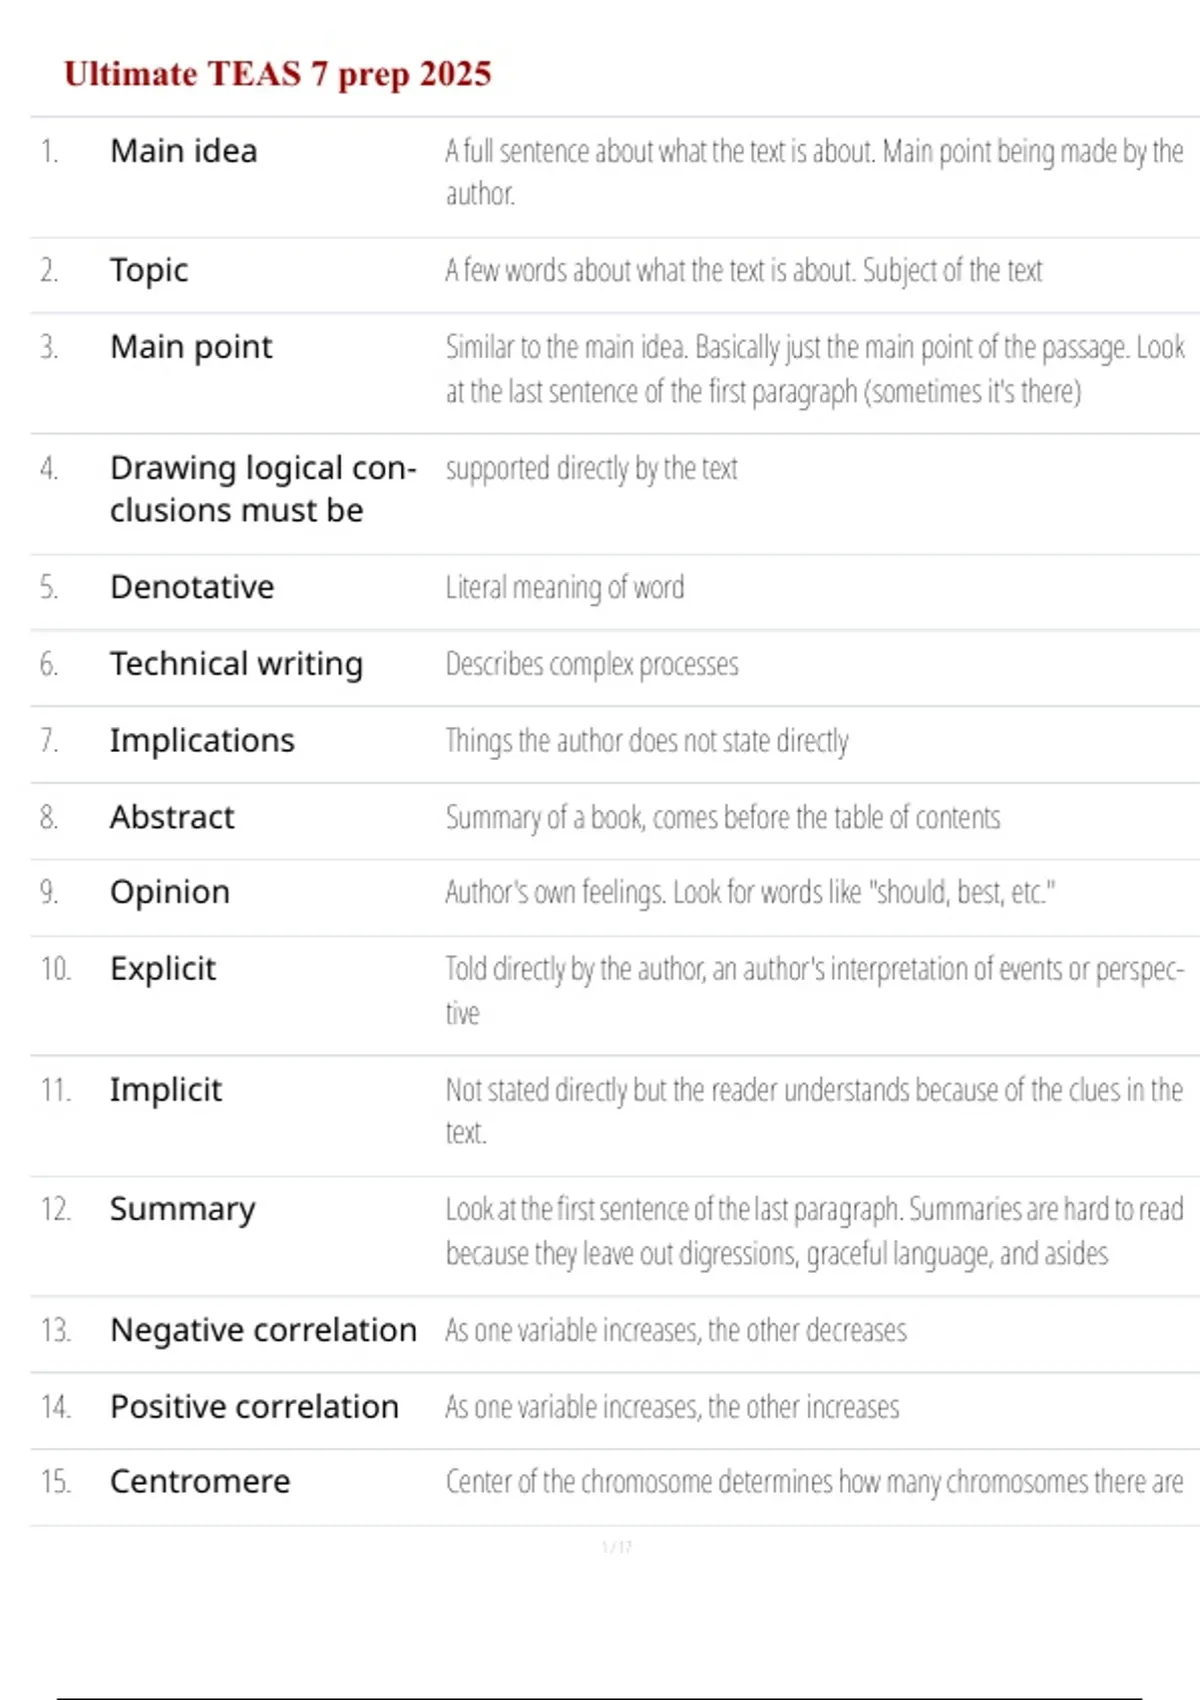Click the 'Positive correlation' term
This screenshot has height=1700, width=1200.
coord(254,1407)
